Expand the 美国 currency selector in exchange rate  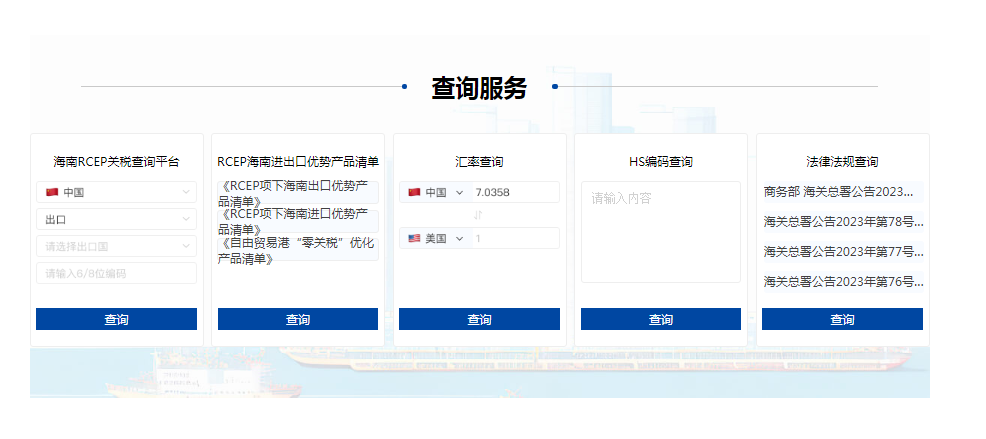436,238
